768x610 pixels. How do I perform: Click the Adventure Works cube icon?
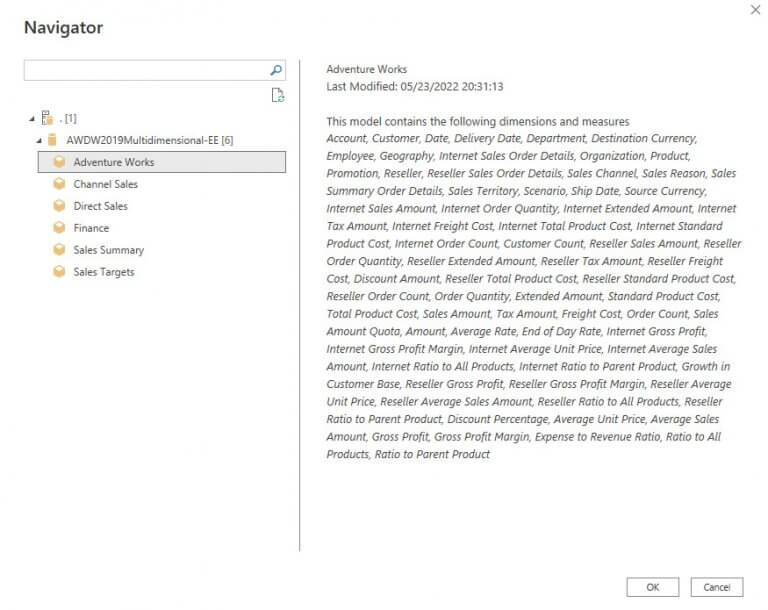[x=59, y=162]
